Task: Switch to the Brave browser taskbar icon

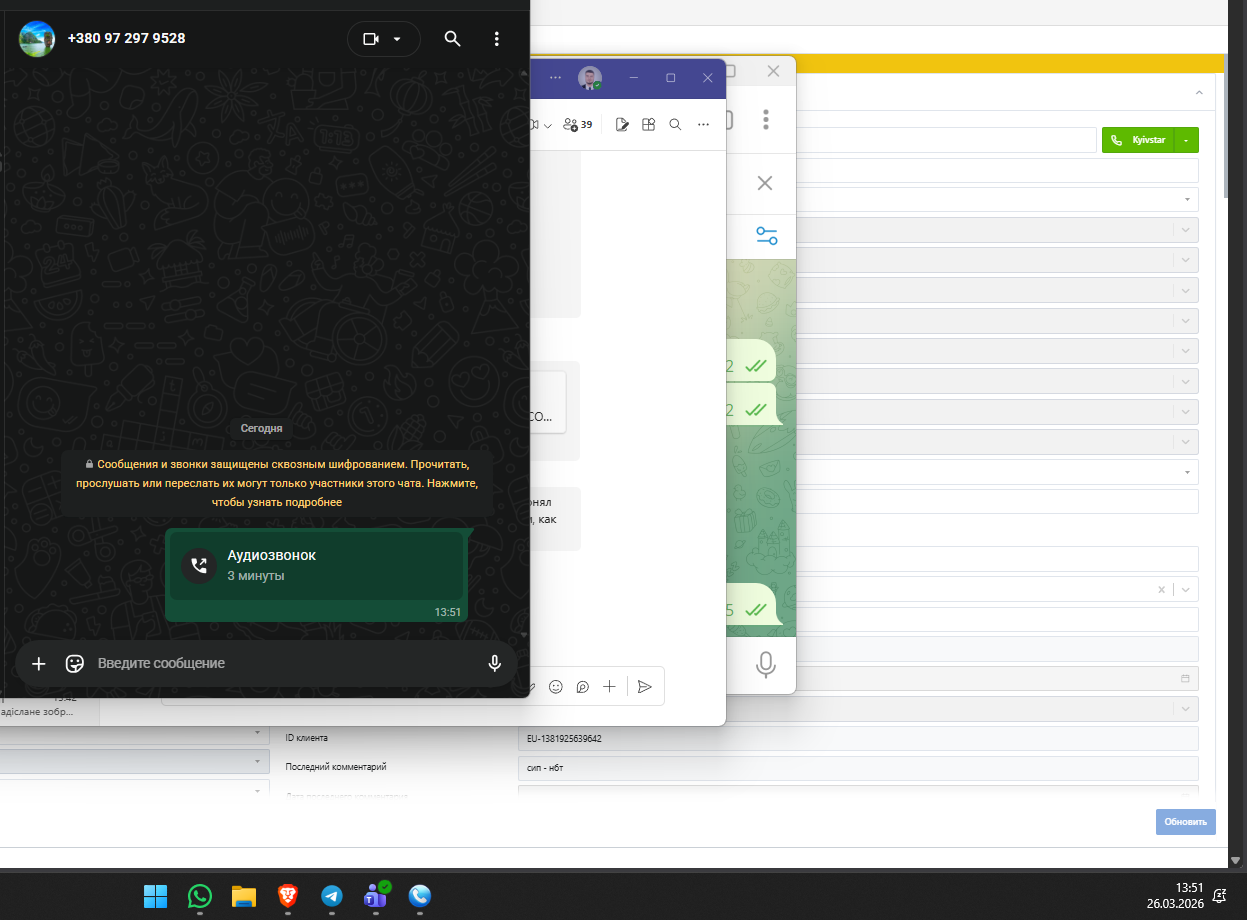Action: point(288,896)
